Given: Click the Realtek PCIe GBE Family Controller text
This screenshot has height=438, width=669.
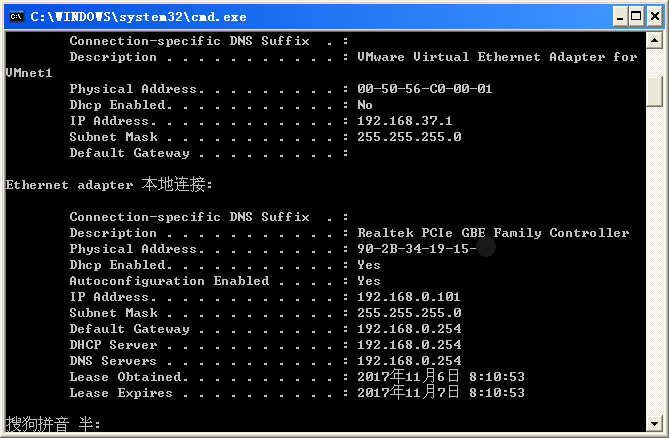Looking at the screenshot, I should click(493, 232).
